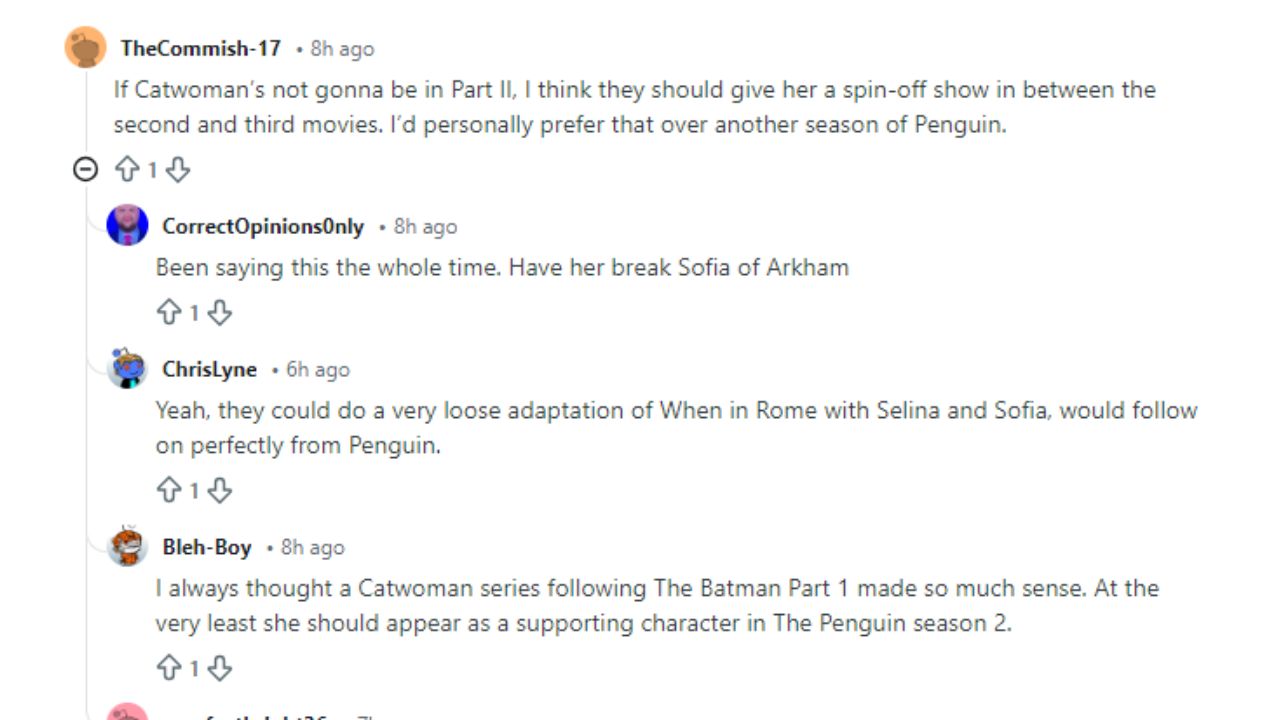1280x720 pixels.
Task: Select ChrisLyne's username
Action: [210, 369]
